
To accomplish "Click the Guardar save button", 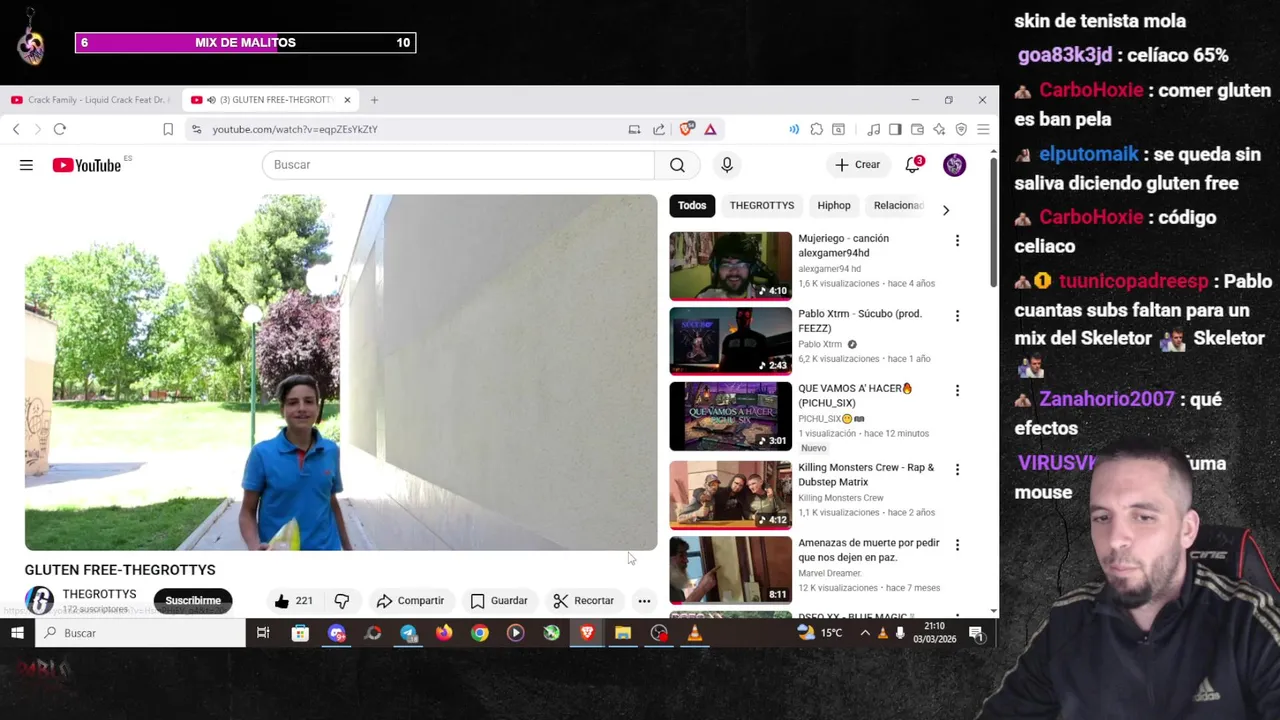I will (499, 601).
